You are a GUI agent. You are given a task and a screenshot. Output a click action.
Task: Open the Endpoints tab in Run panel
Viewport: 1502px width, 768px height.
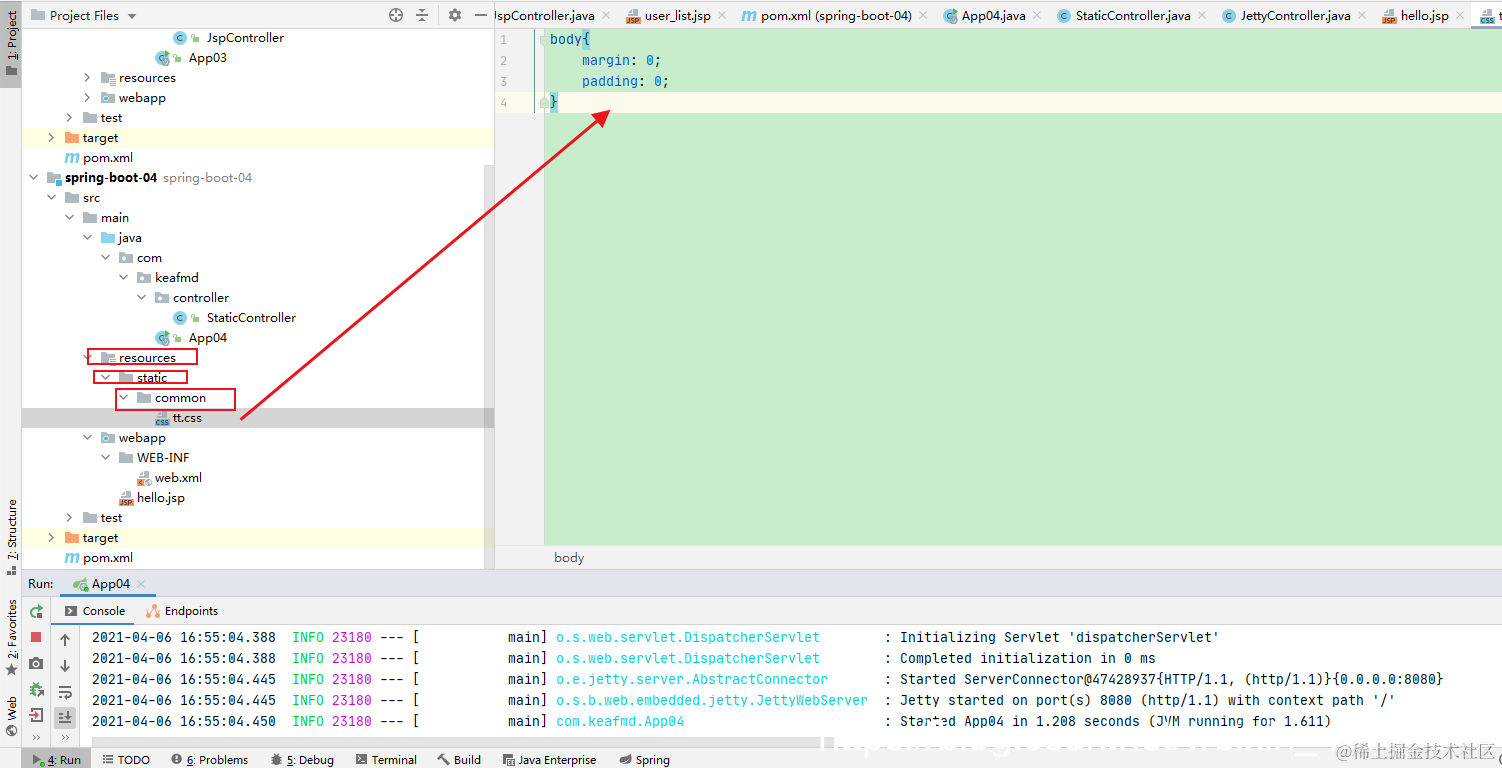(x=181, y=611)
